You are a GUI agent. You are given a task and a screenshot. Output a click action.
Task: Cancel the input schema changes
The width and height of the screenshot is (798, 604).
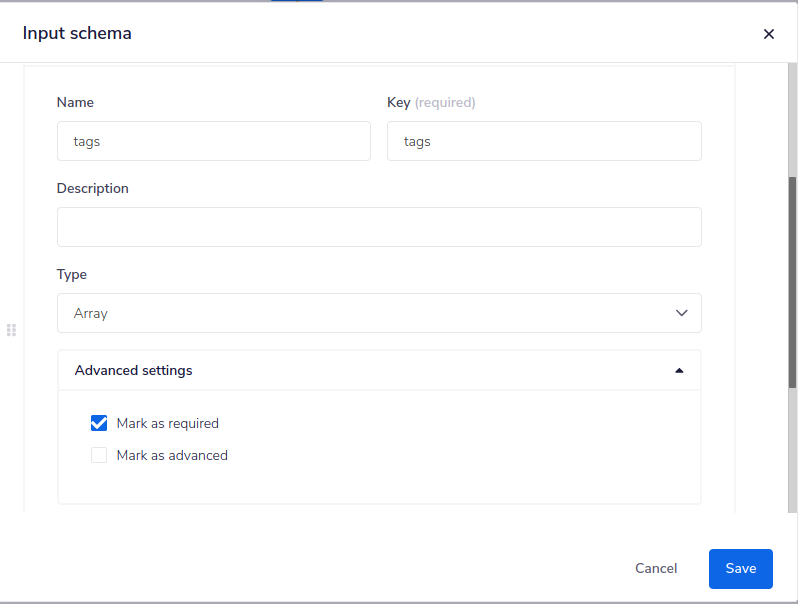coord(656,568)
